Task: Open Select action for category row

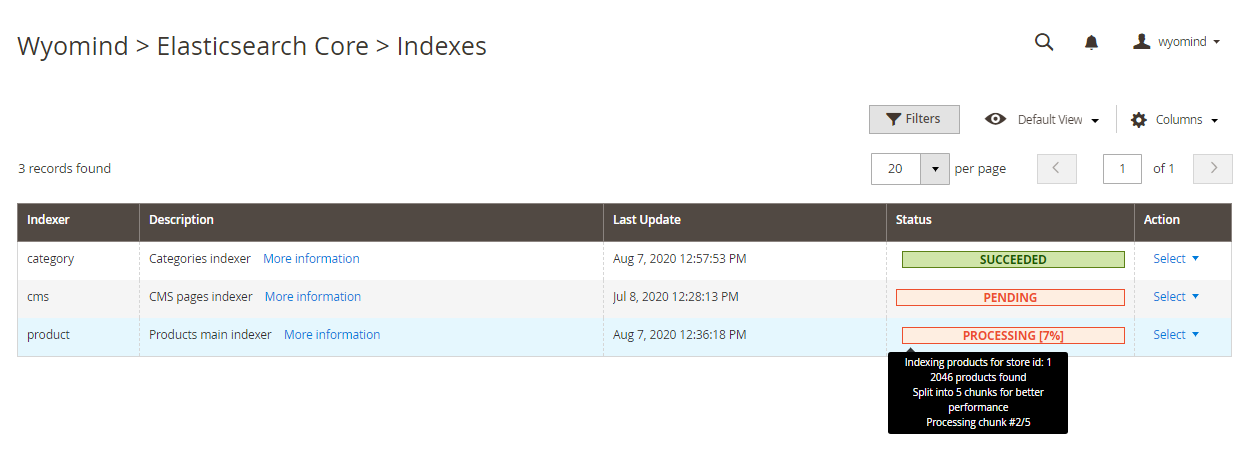Action: pos(1176,258)
